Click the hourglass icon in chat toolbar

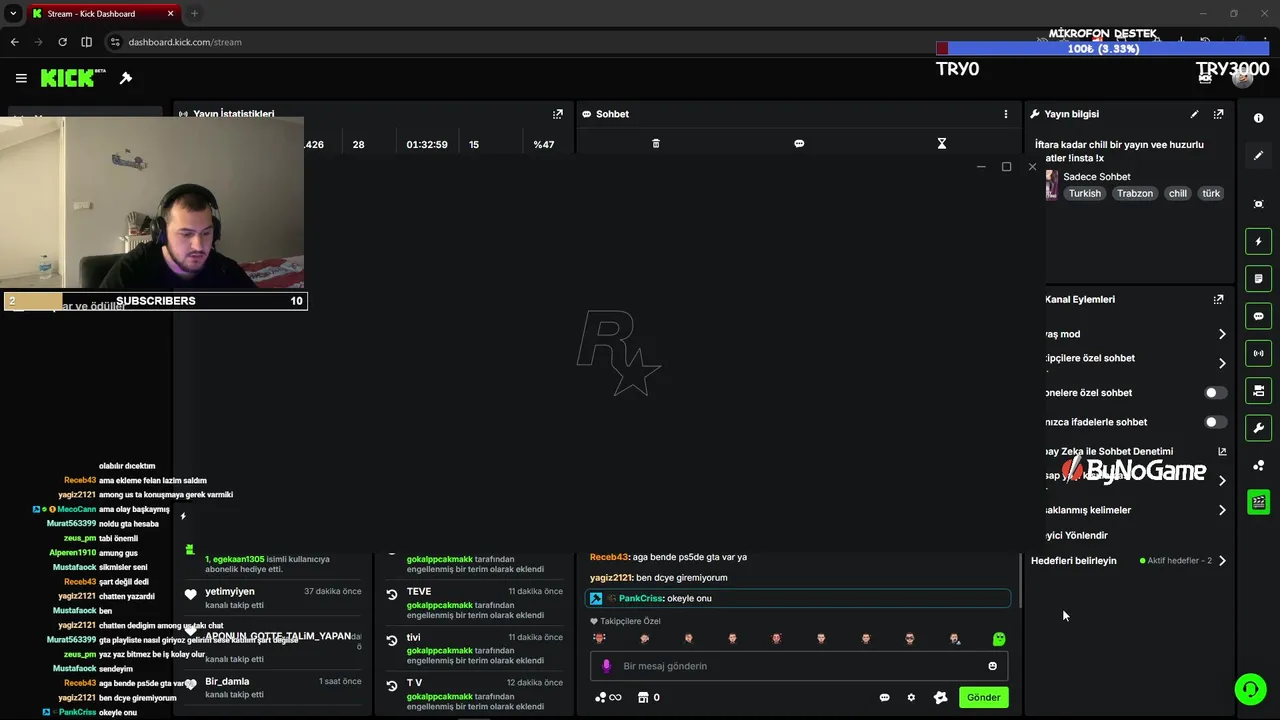coord(941,144)
